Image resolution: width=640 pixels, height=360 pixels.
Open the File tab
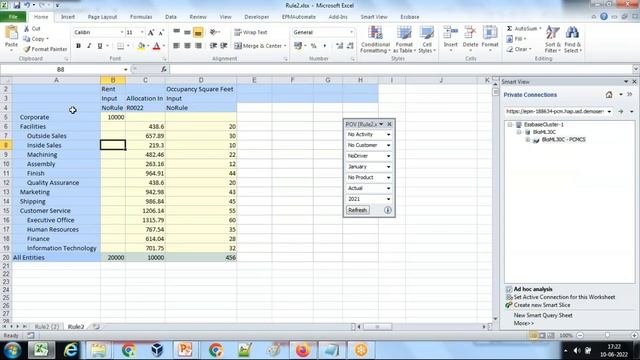point(13,17)
